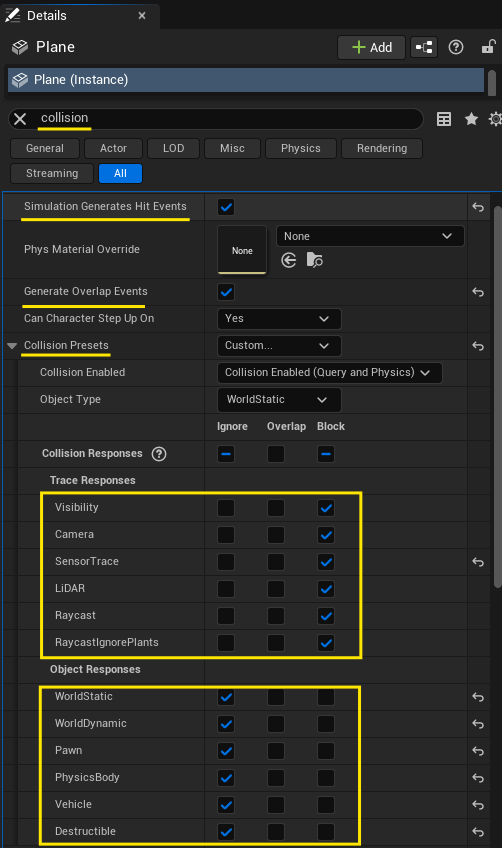Image resolution: width=502 pixels, height=848 pixels.
Task: Open Can Character Step Up On dropdown
Action: point(279,319)
